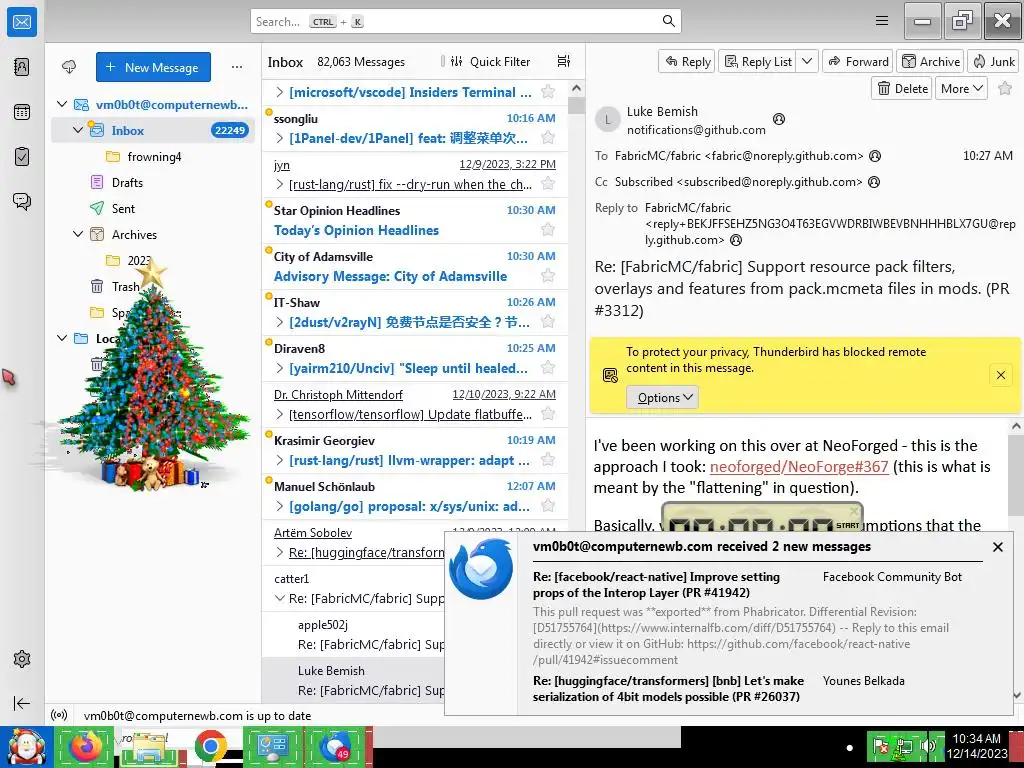Open the Mail space icon
This screenshot has width=1024, height=768.
point(22,22)
